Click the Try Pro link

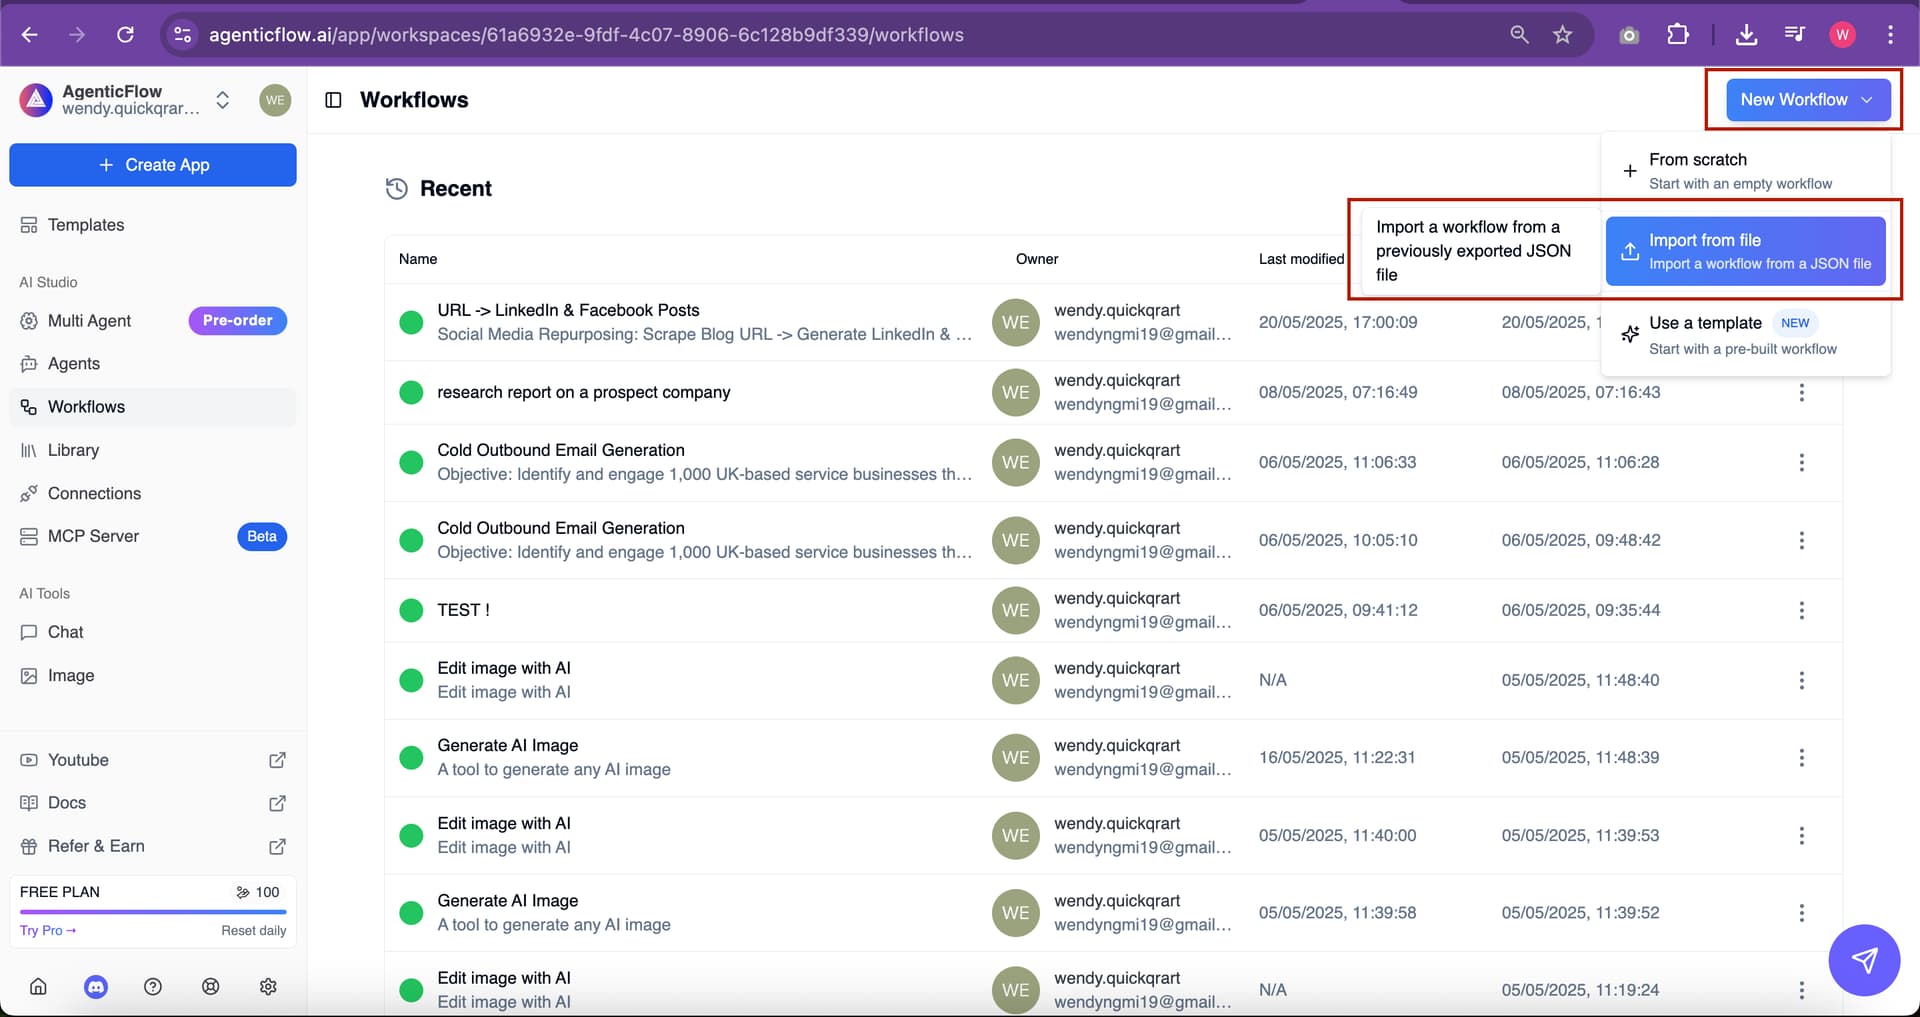(48, 930)
